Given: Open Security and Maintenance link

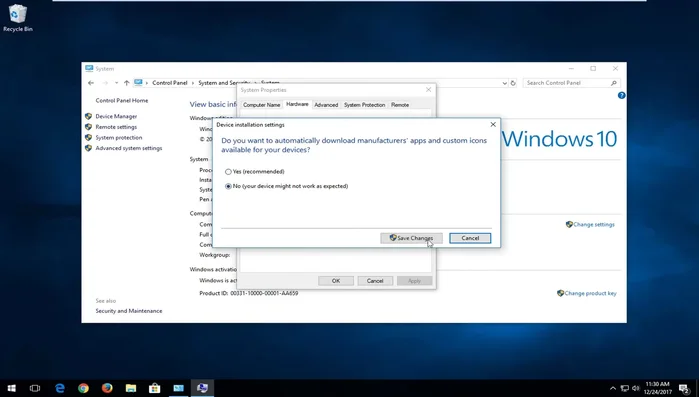Looking at the screenshot, I should 129,311.
